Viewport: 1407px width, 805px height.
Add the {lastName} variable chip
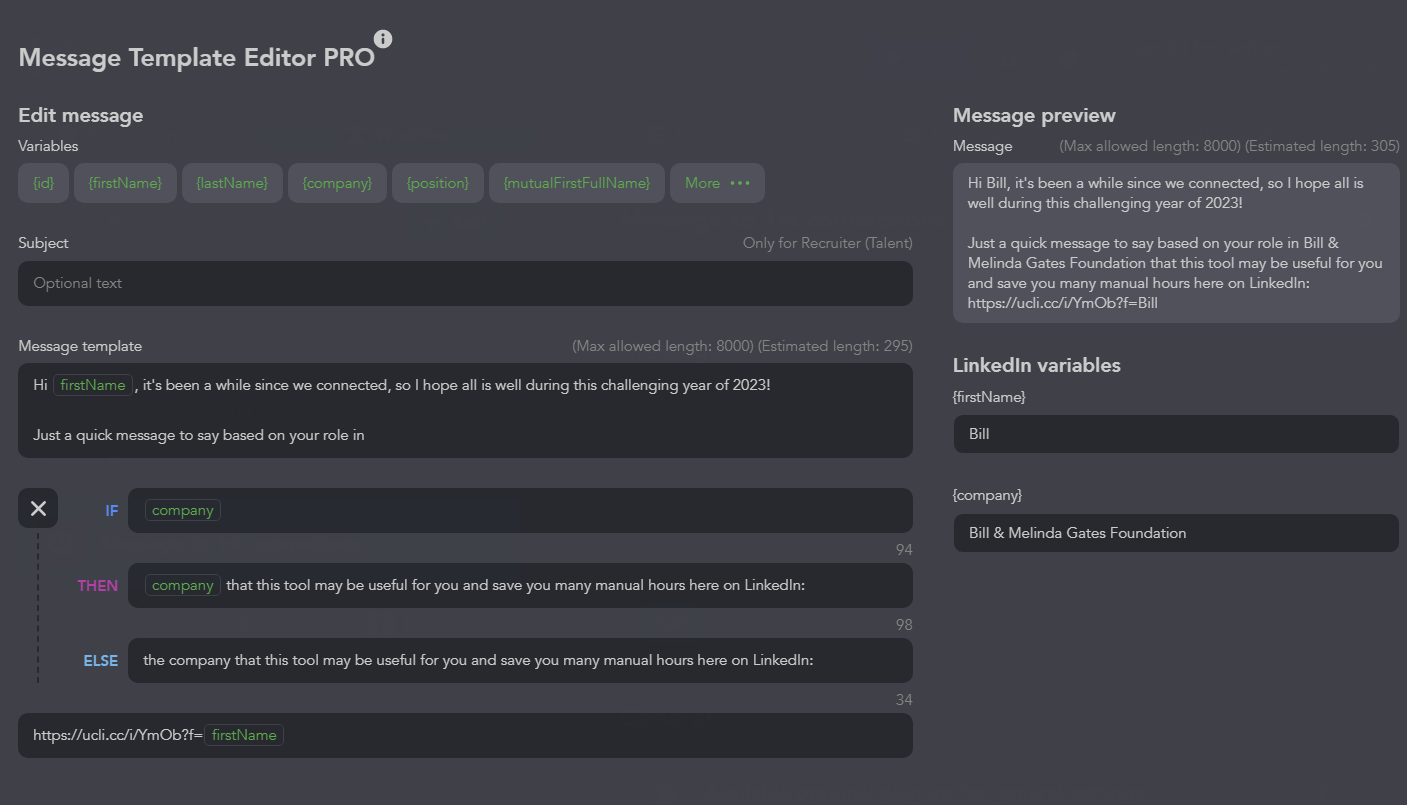(x=232, y=183)
